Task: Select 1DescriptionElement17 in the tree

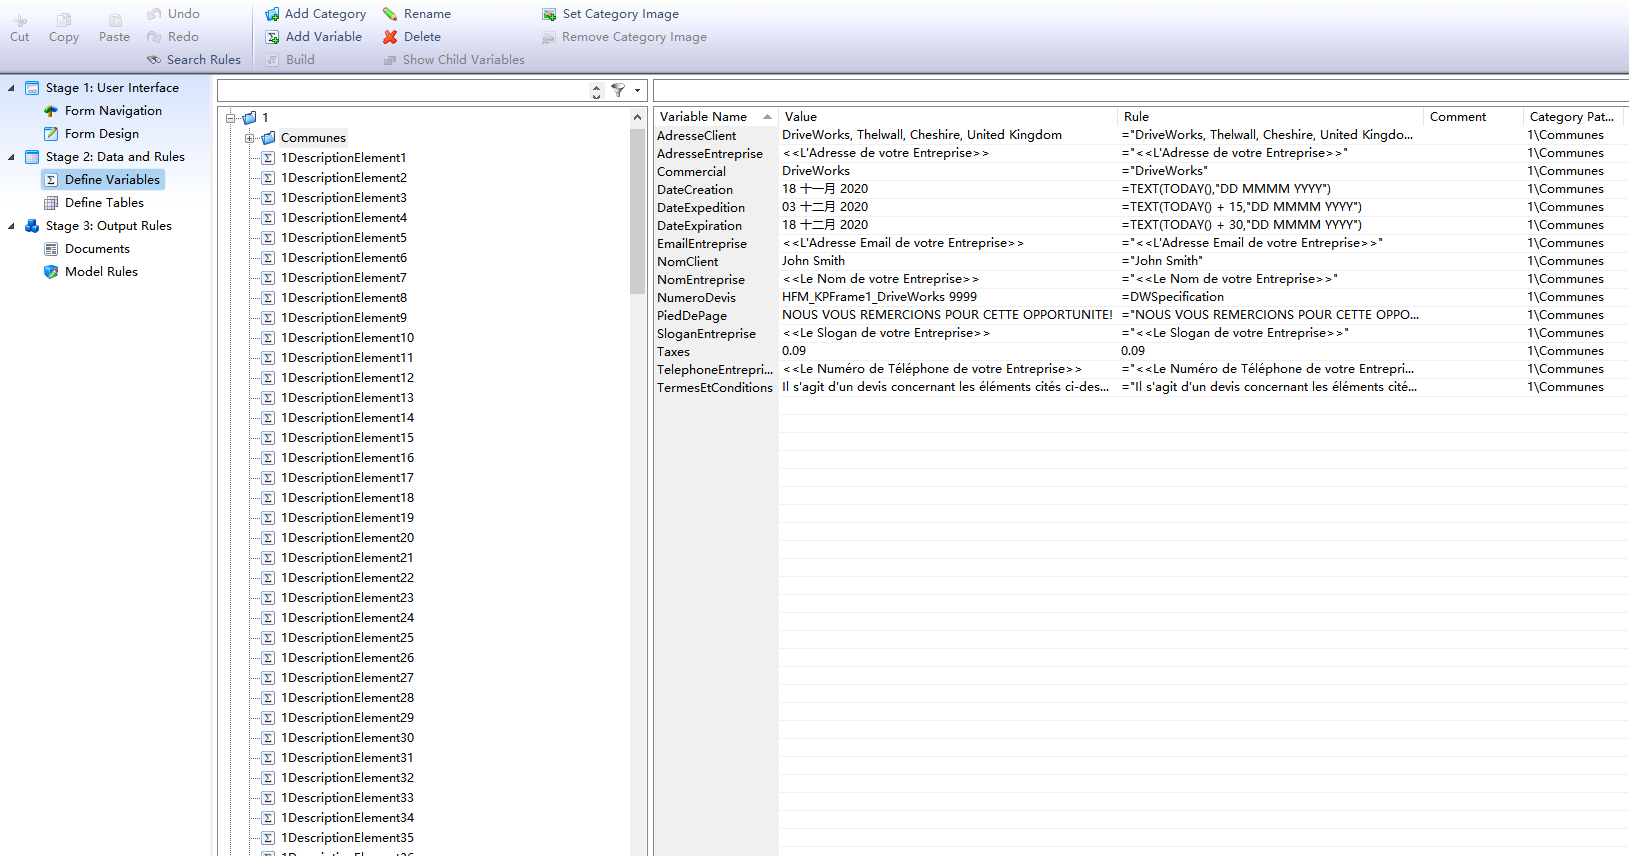Action: (x=347, y=478)
